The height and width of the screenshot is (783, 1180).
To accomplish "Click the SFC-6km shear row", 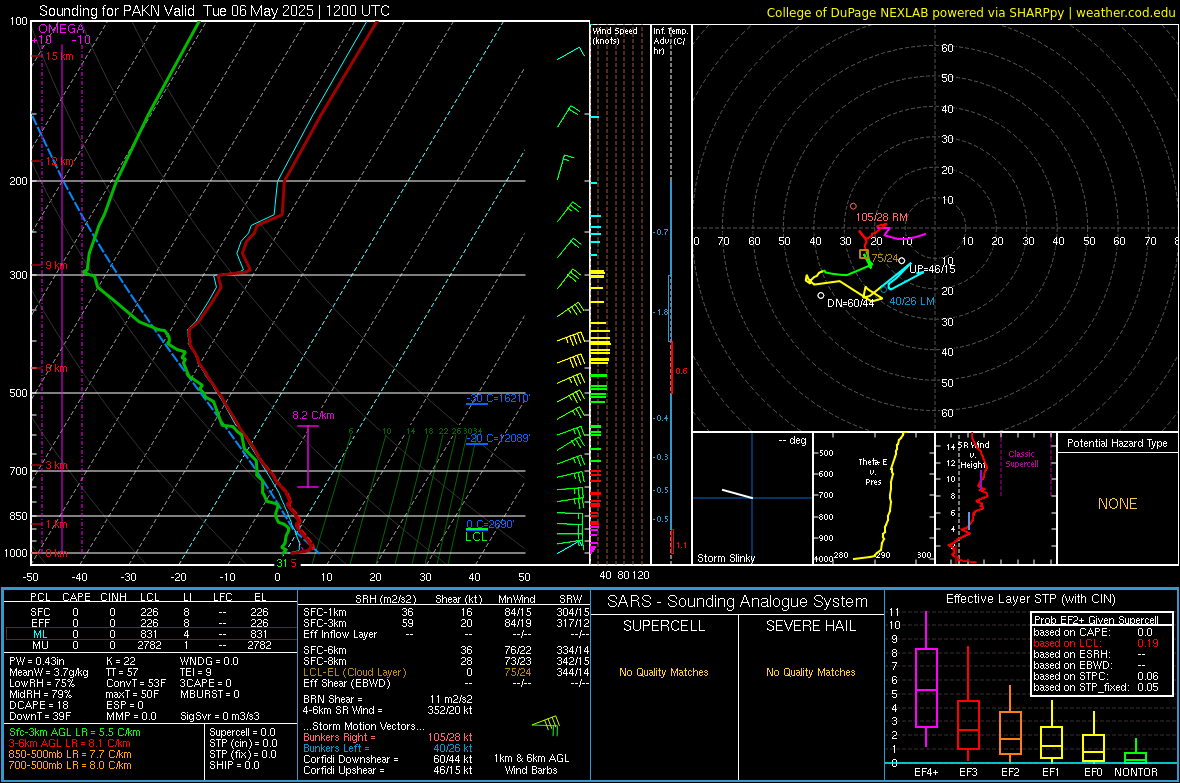I will 445,650.
